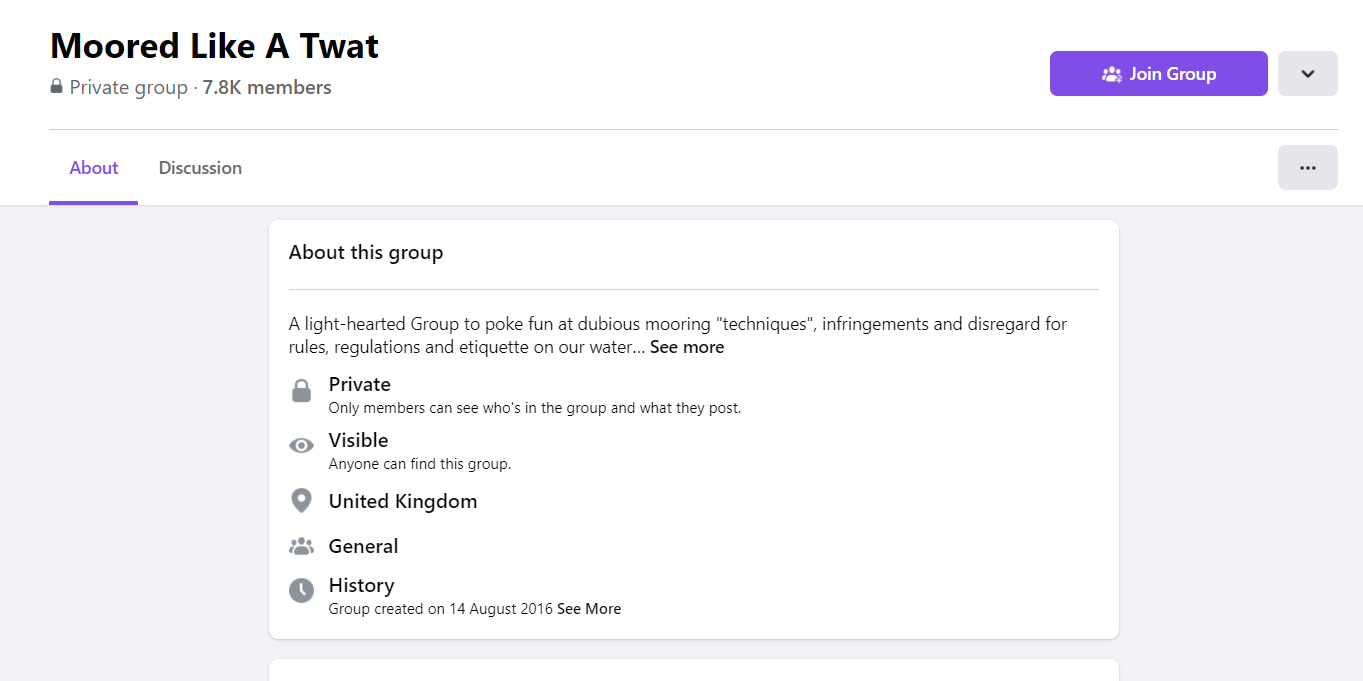Click the Join Group button
1363x681 pixels.
pyautogui.click(x=1159, y=74)
